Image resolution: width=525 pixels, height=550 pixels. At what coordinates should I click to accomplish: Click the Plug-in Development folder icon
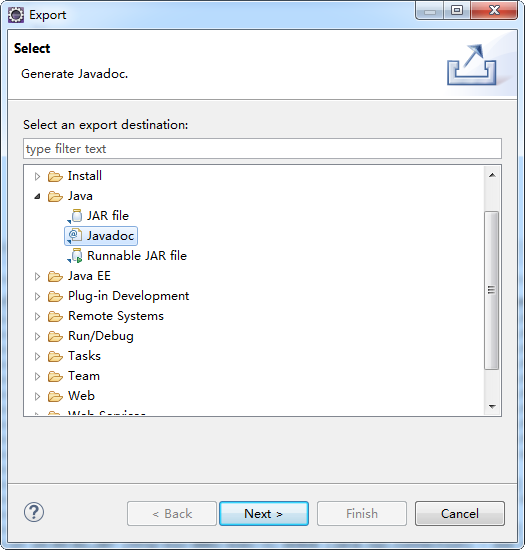click(x=55, y=296)
